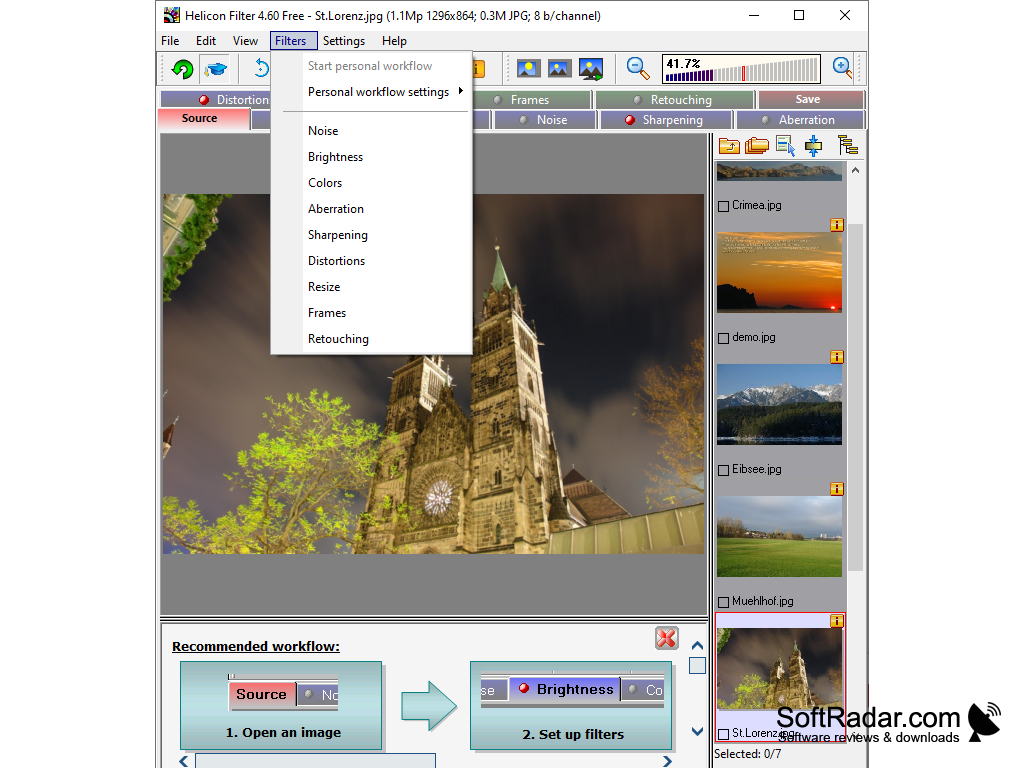Choose Aberration from Filters menu
The width and height of the screenshot is (1024, 768).
click(x=336, y=209)
